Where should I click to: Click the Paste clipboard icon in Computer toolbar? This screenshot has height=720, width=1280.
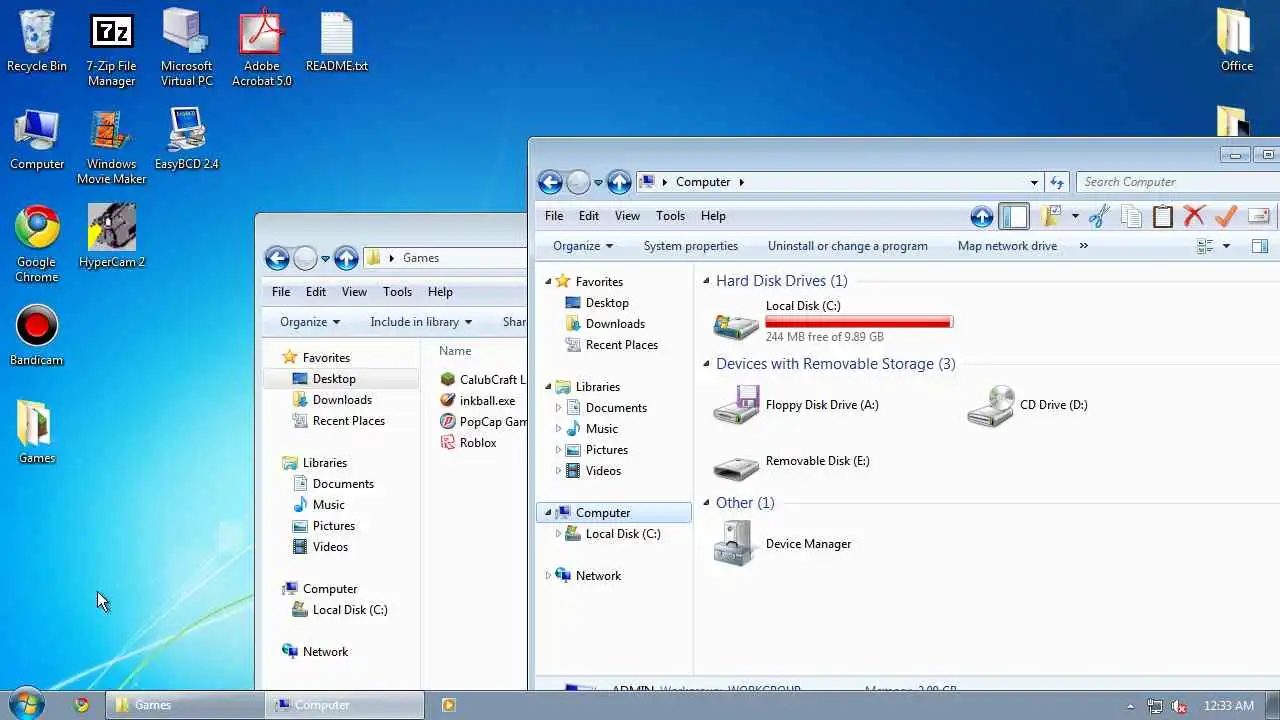1162,216
